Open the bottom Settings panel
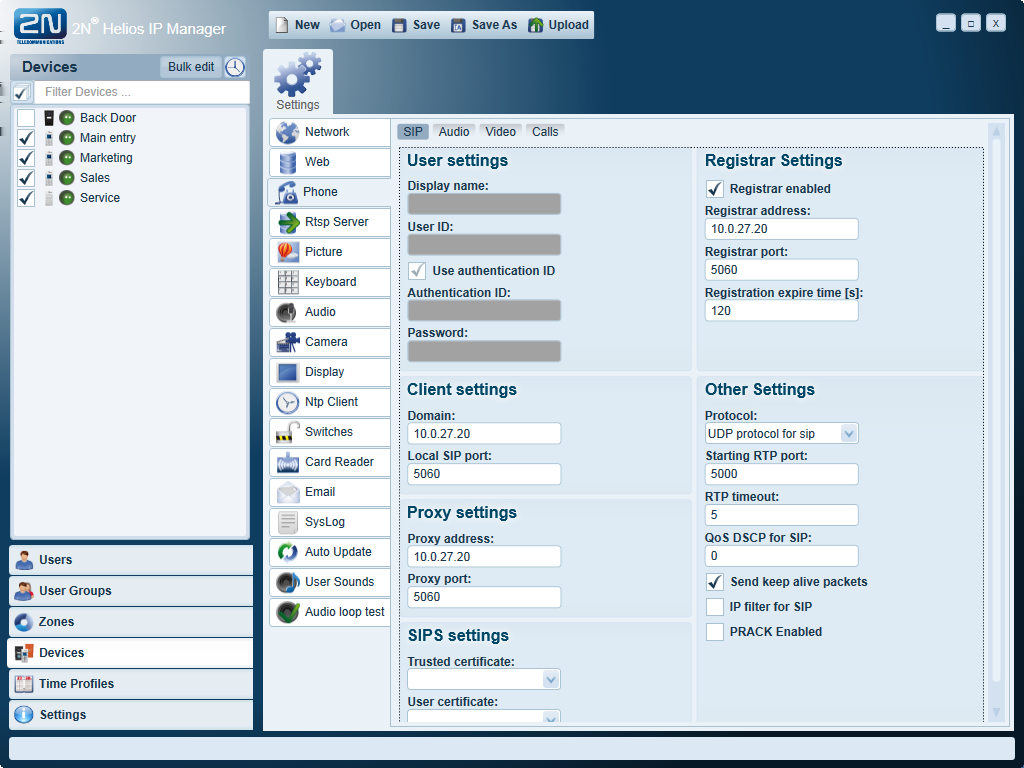 click(x=131, y=715)
